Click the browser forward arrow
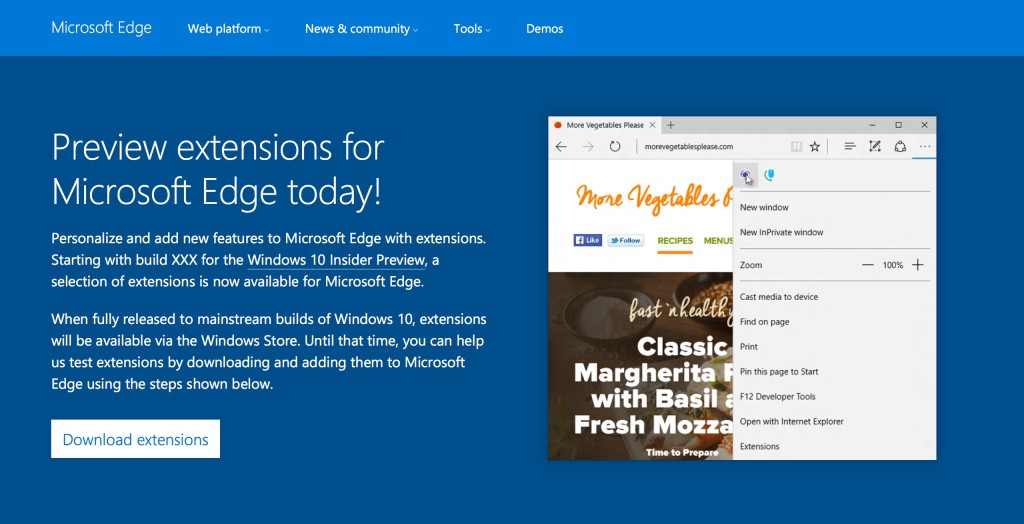1024x524 pixels. point(588,146)
